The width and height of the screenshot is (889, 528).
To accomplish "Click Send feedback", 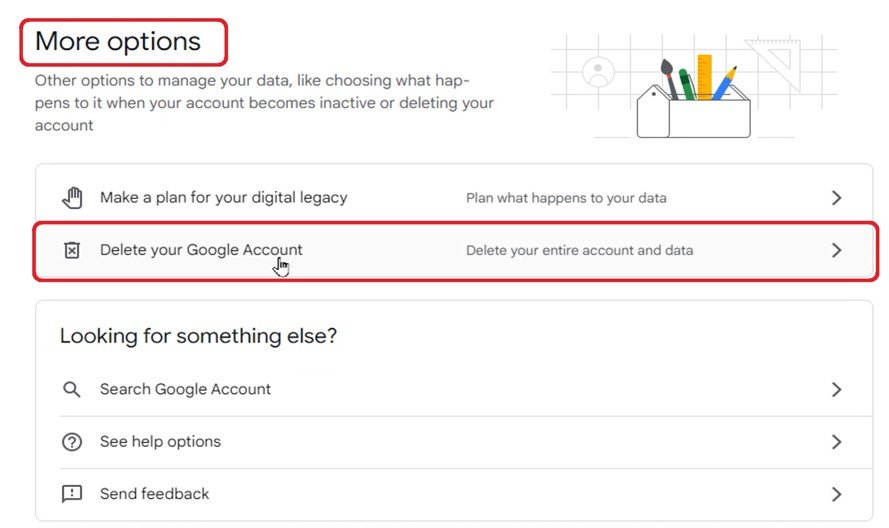I will (x=154, y=494).
